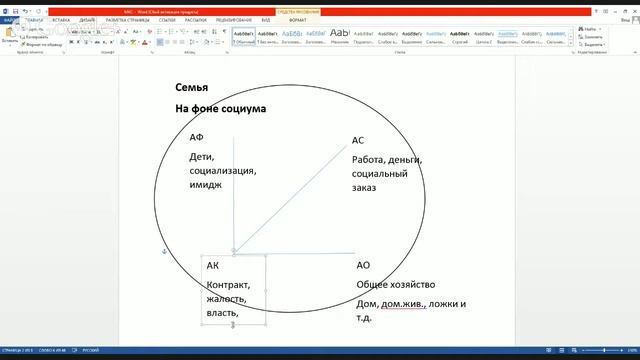Expand the styles gallery
Screen dimensions: 640x360
[x=571, y=43]
